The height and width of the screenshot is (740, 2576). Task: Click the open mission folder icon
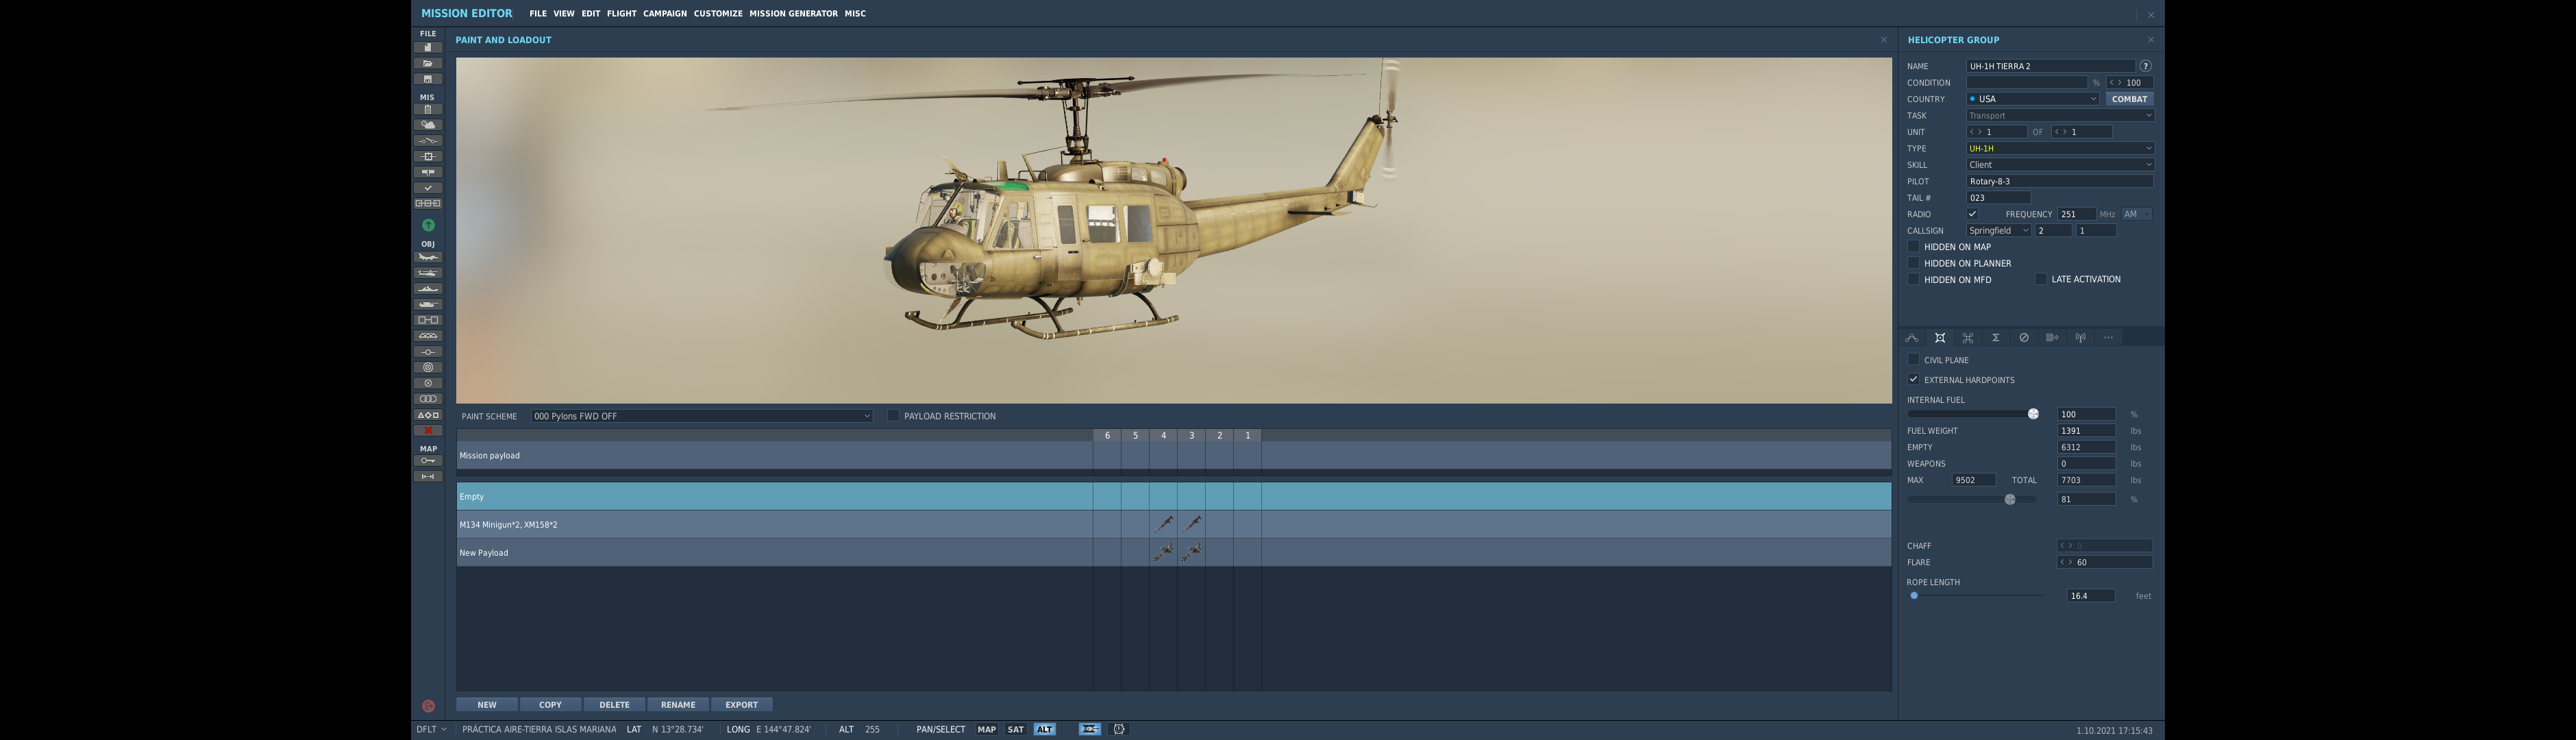428,63
